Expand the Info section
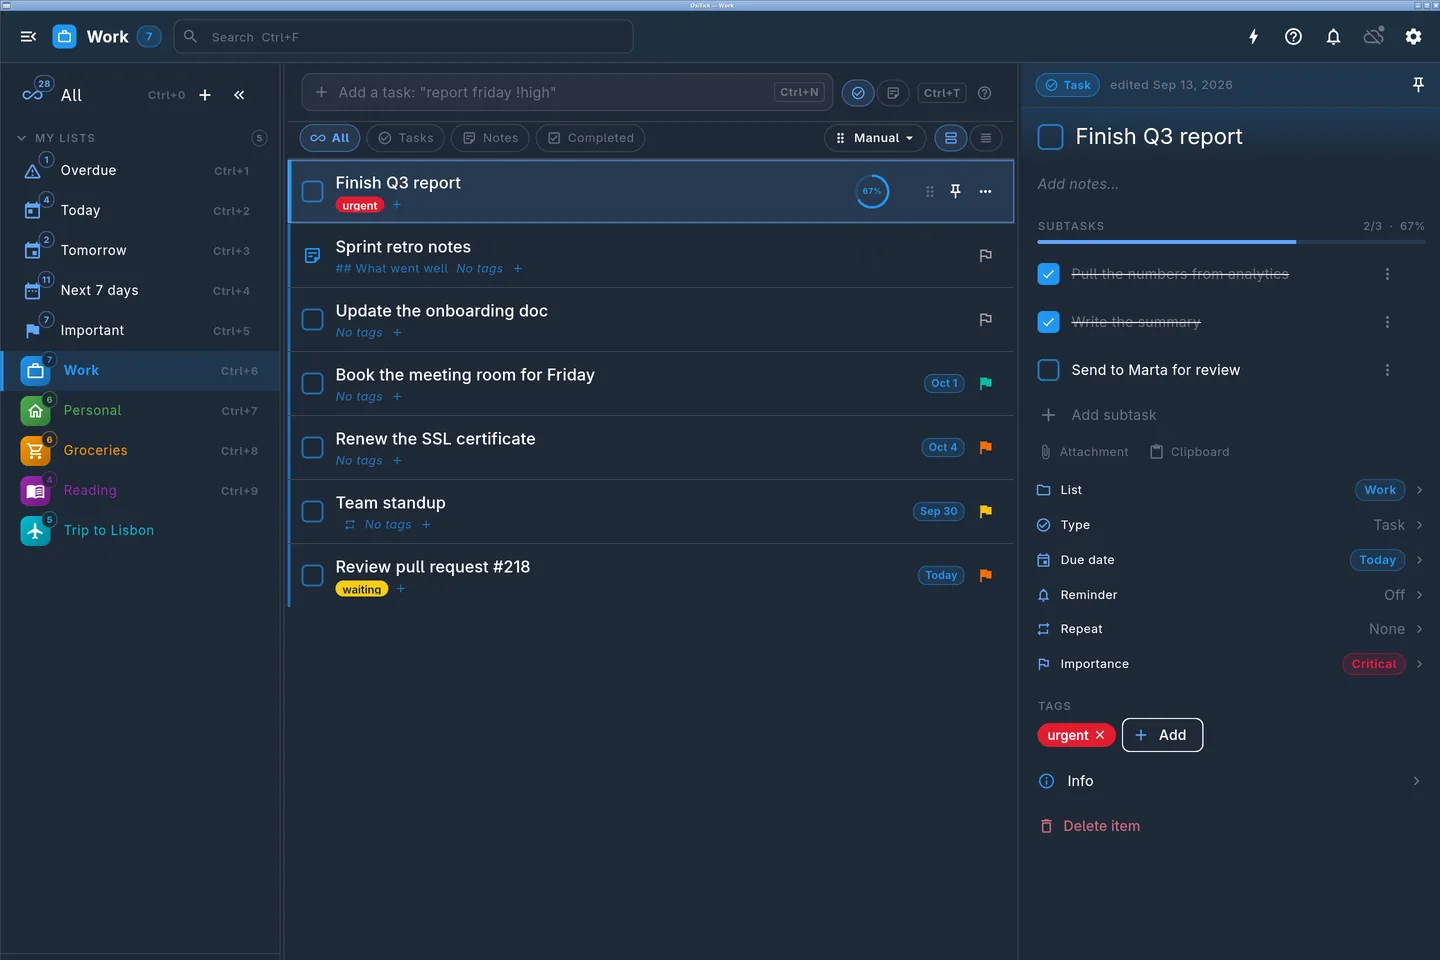1440x960 pixels. point(1229,781)
